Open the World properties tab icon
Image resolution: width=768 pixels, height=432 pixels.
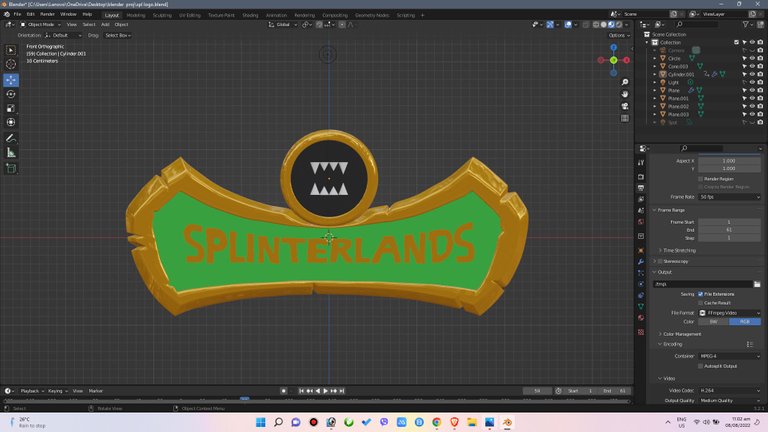[641, 222]
